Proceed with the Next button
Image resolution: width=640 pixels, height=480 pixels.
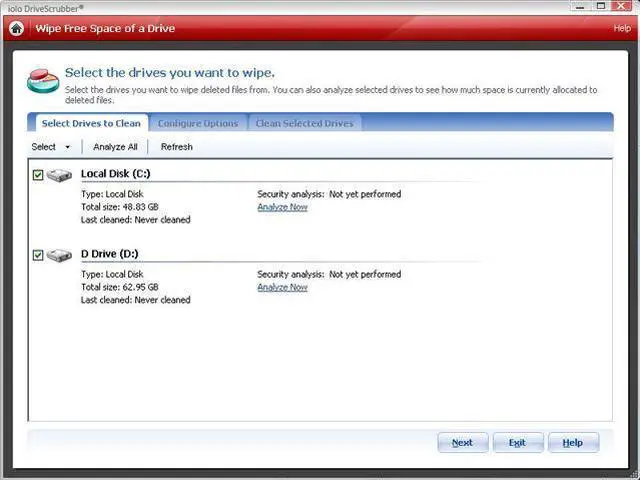[463, 442]
